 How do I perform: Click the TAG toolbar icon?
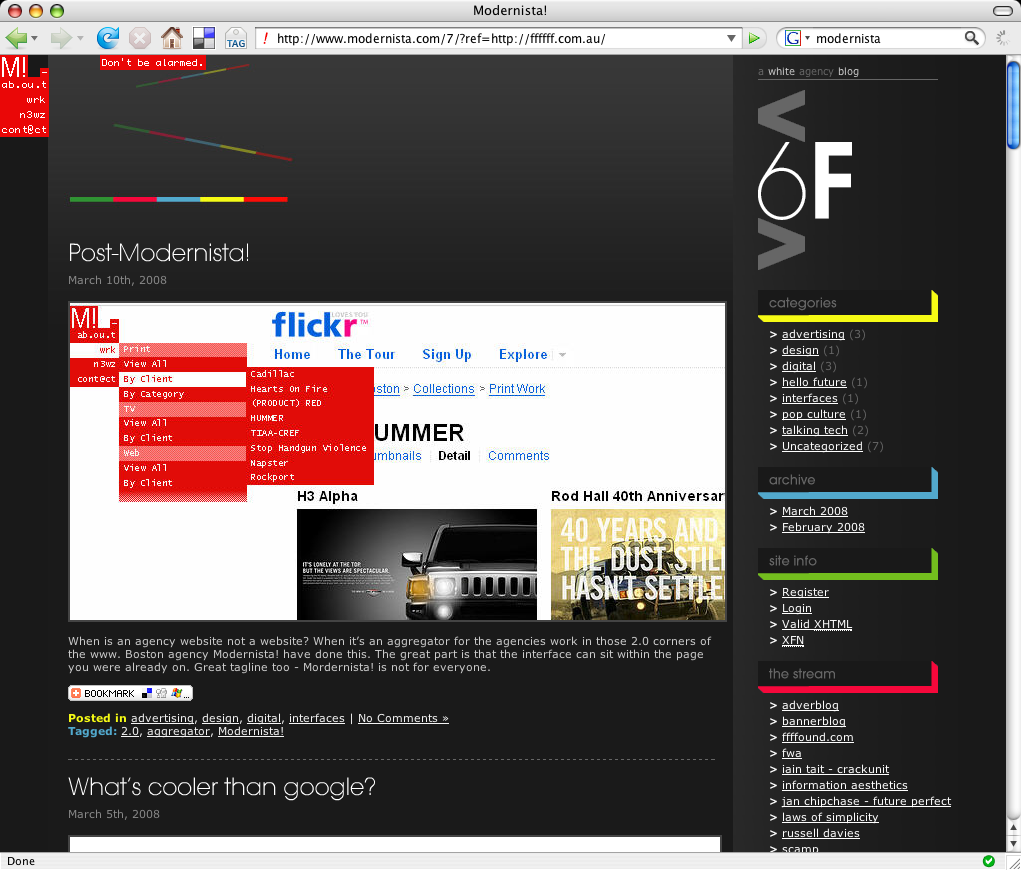(236, 38)
